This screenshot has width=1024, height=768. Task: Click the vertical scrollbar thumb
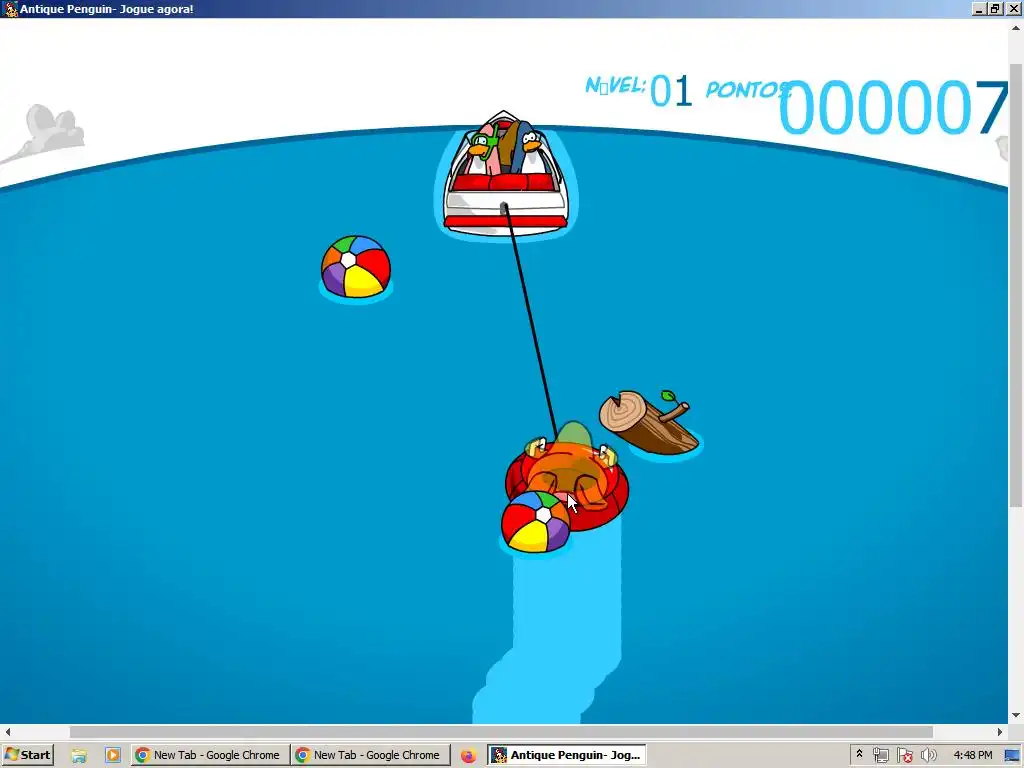[x=1016, y=284]
